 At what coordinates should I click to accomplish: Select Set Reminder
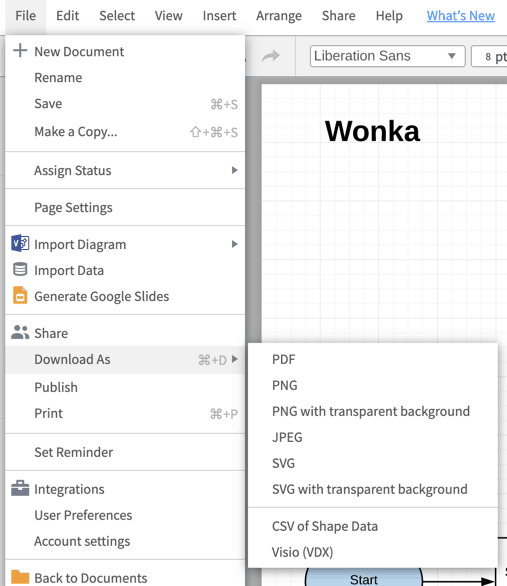point(125,452)
